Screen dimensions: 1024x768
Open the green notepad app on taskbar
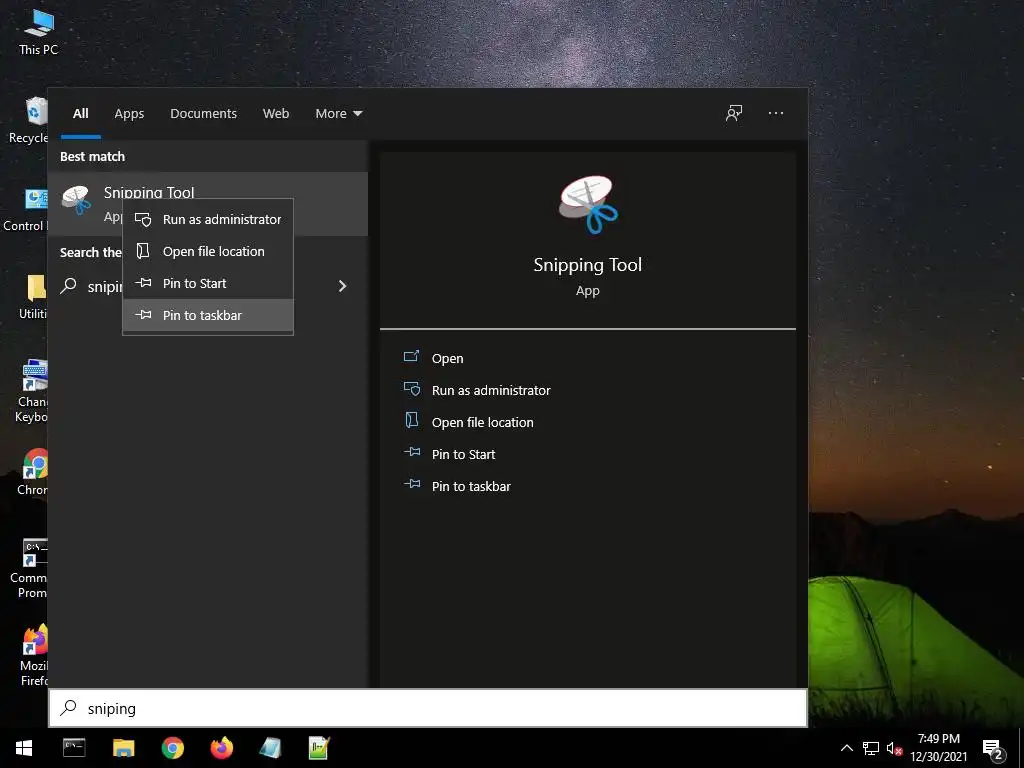(x=319, y=748)
